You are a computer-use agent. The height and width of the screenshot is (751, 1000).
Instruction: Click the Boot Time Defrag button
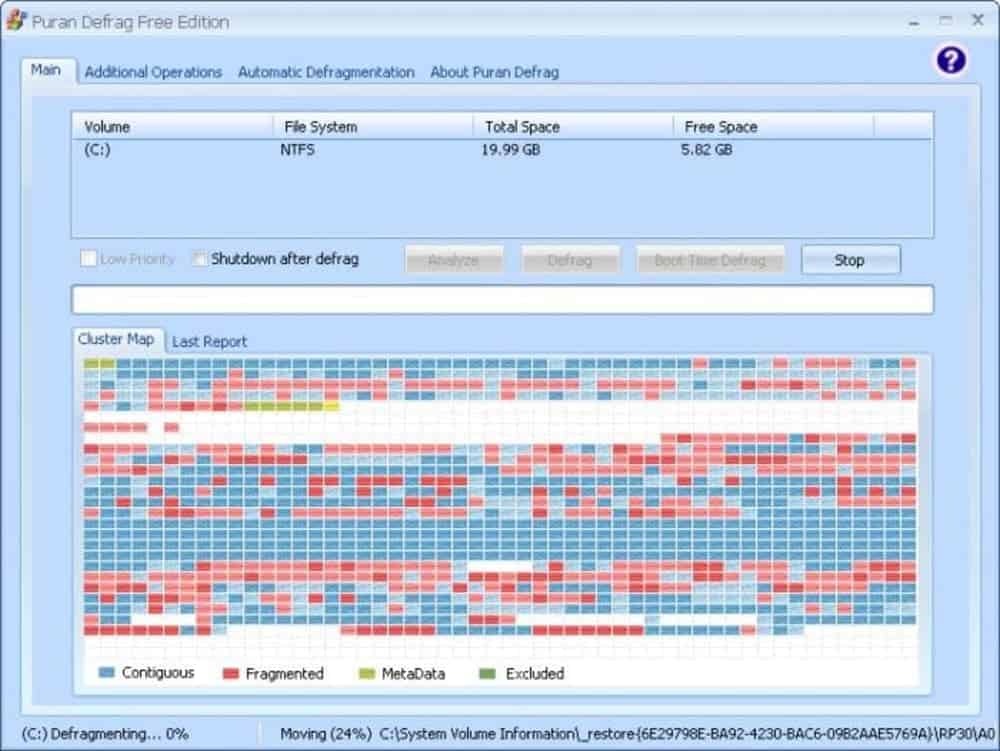(x=710, y=260)
